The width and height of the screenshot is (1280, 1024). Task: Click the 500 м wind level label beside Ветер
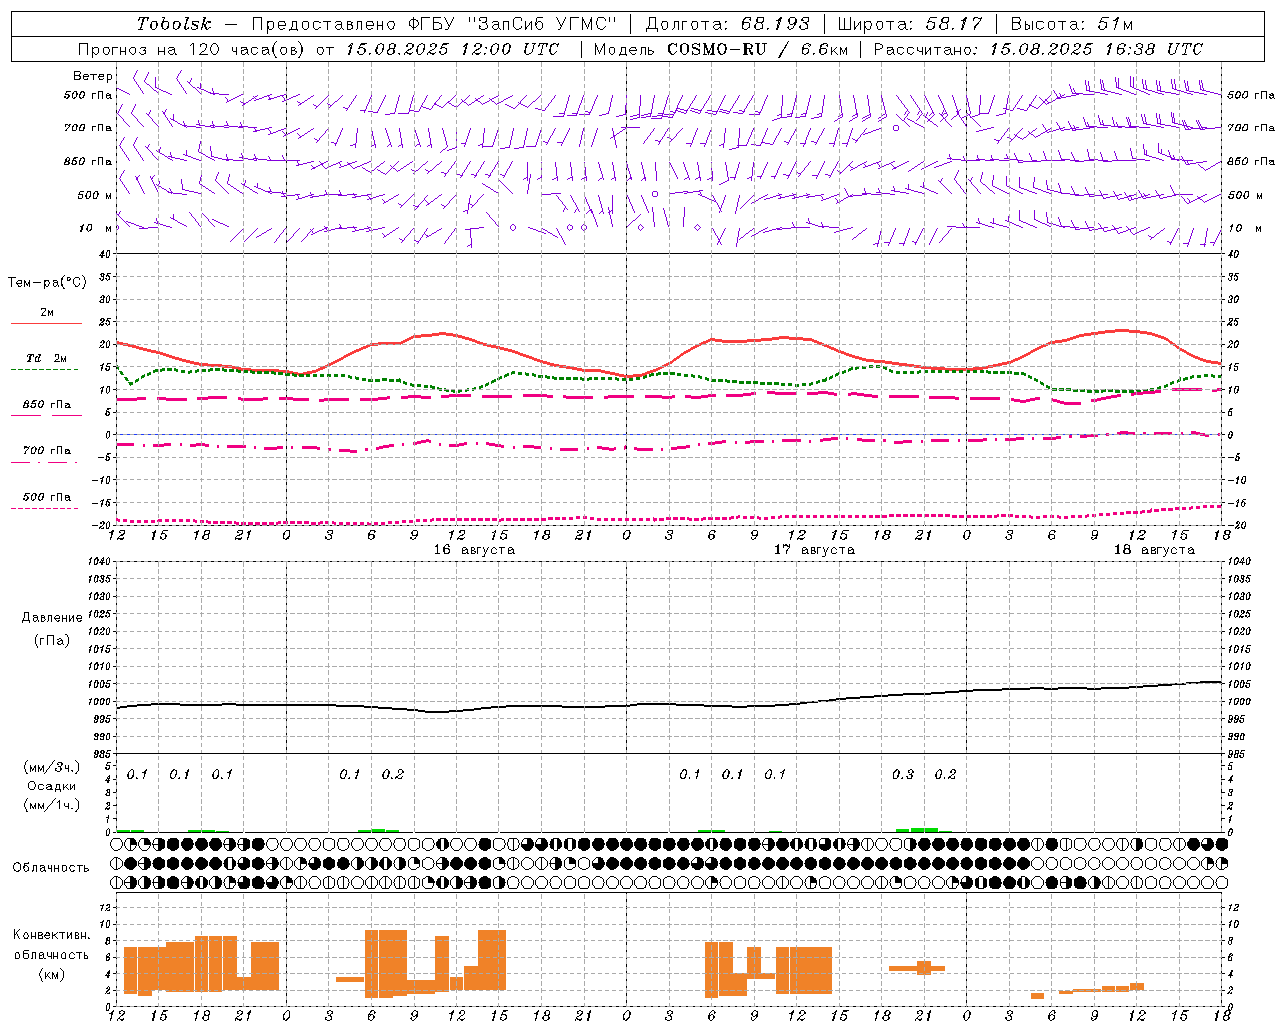tap(95, 196)
